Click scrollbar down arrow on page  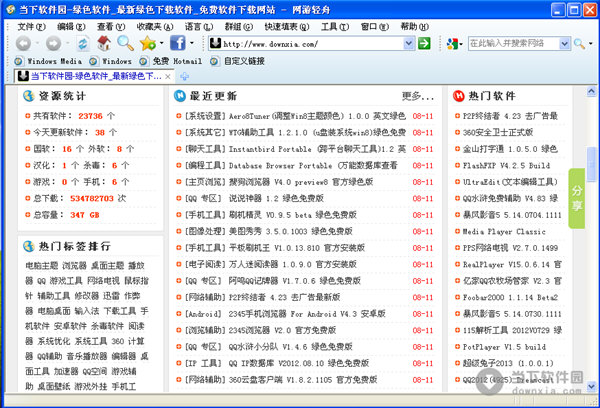point(591,386)
